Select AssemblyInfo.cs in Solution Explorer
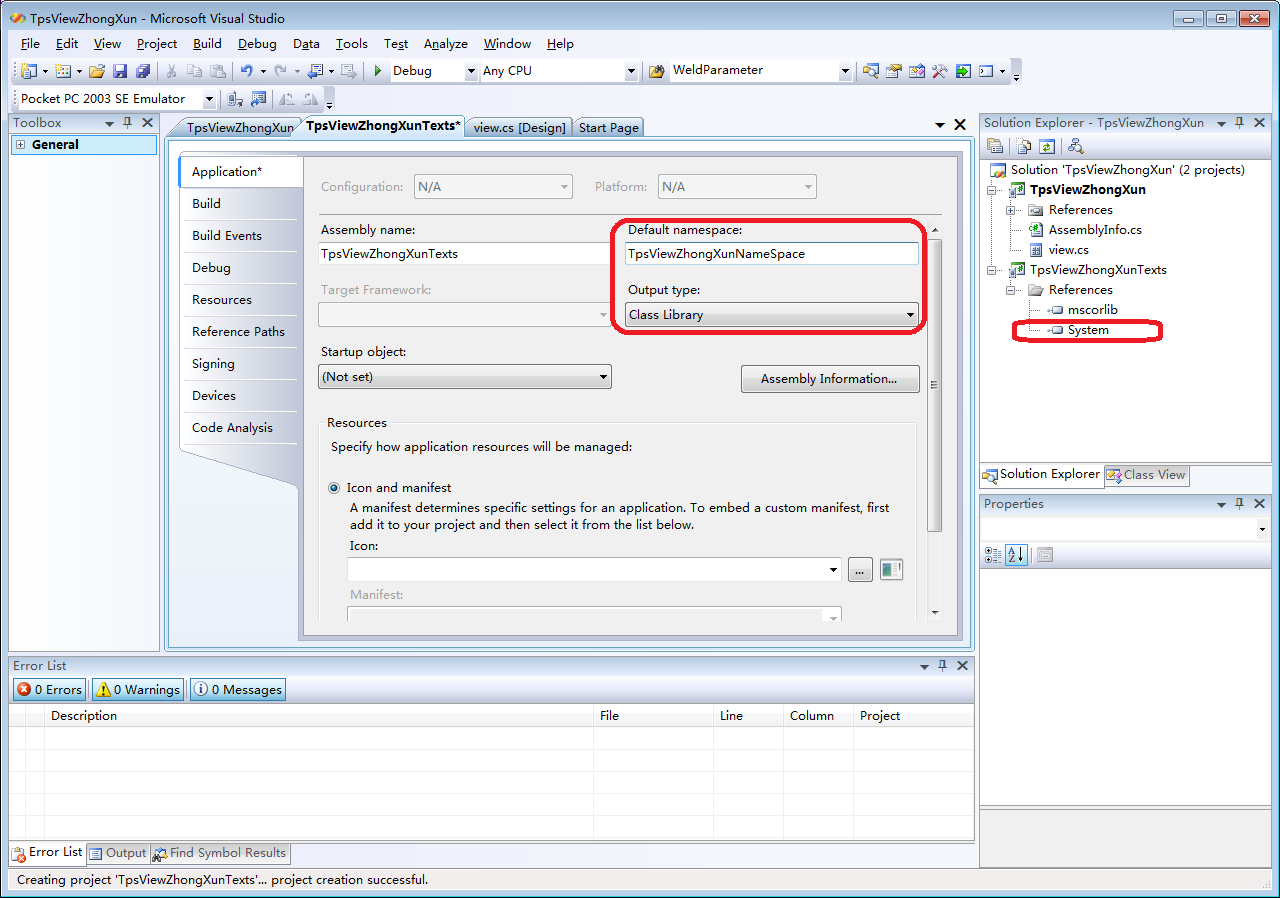 [1094, 230]
